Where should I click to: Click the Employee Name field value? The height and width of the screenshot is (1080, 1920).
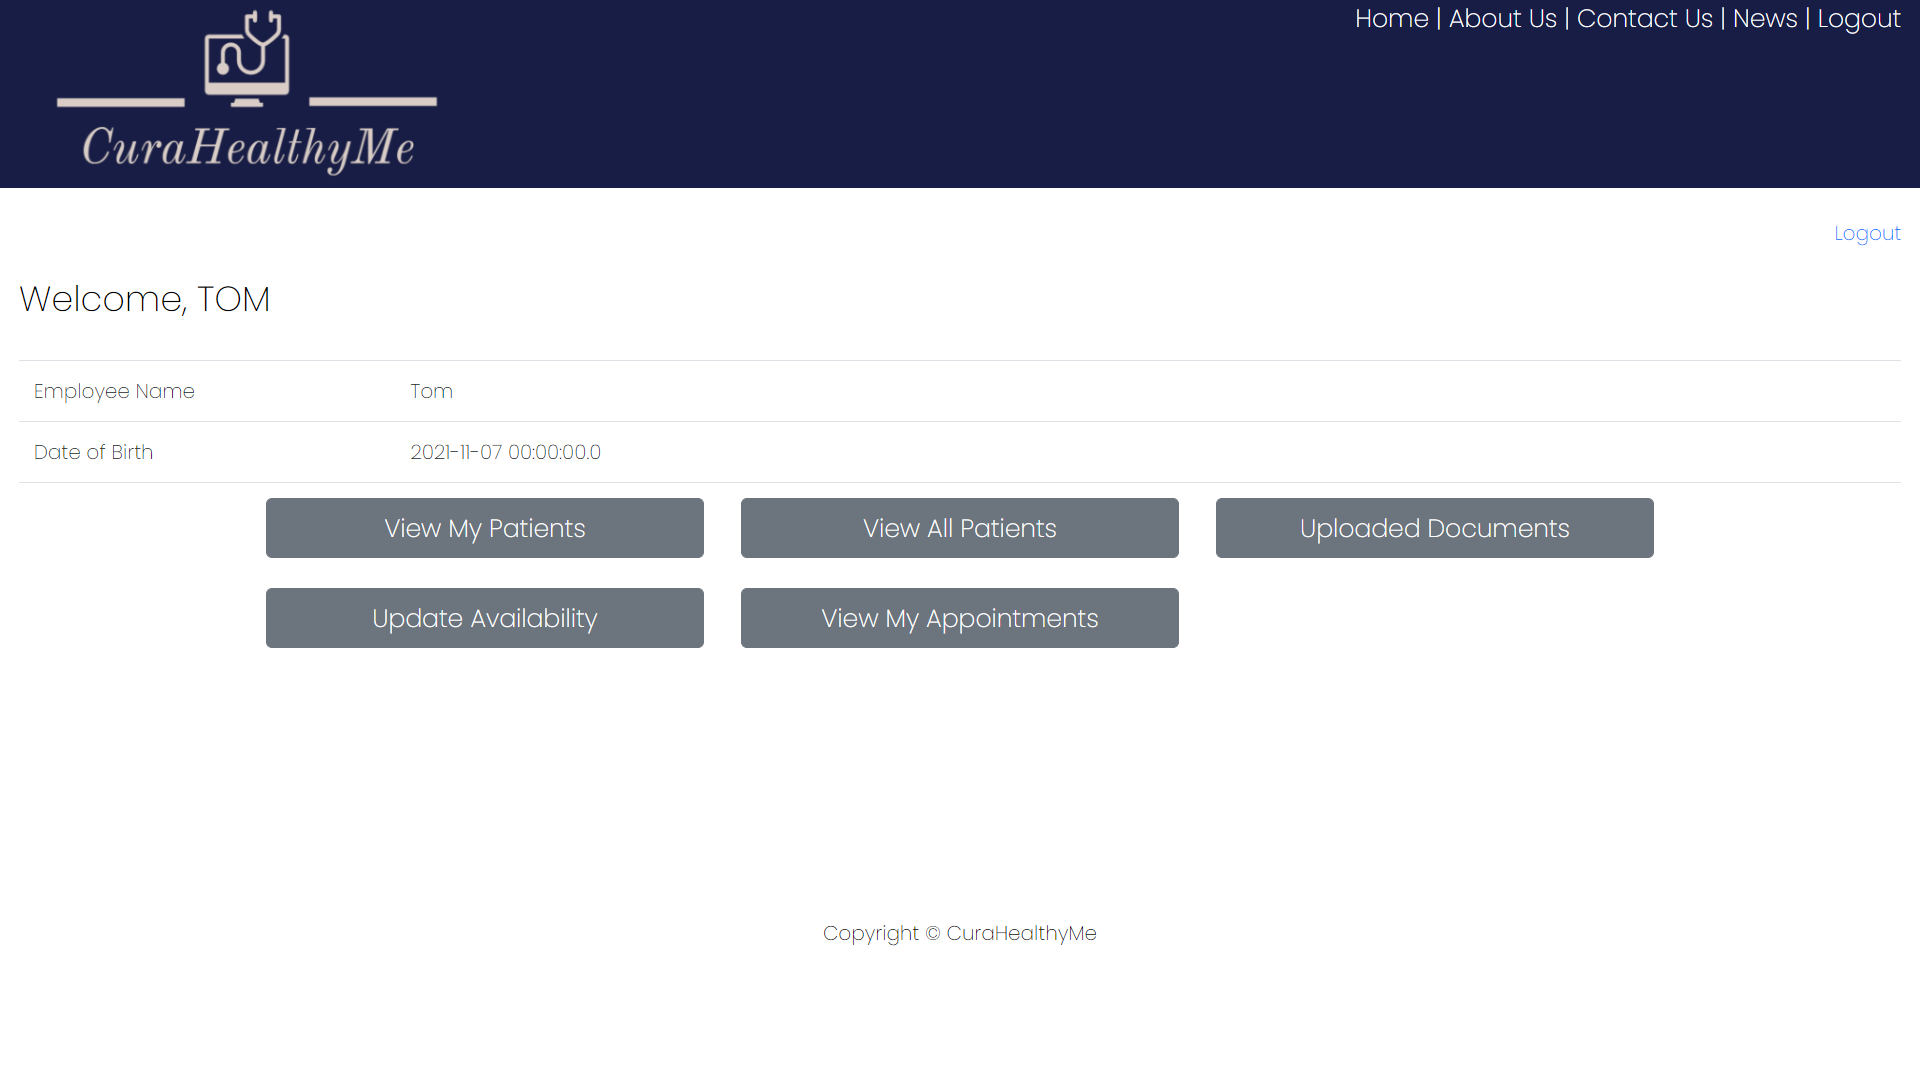pos(431,390)
